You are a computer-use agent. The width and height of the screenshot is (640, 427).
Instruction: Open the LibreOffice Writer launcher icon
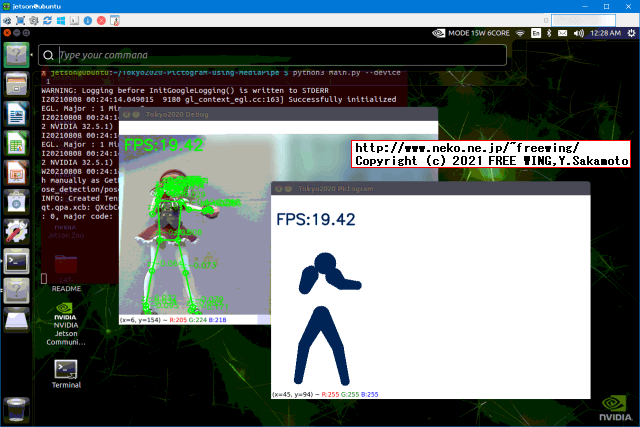point(17,116)
